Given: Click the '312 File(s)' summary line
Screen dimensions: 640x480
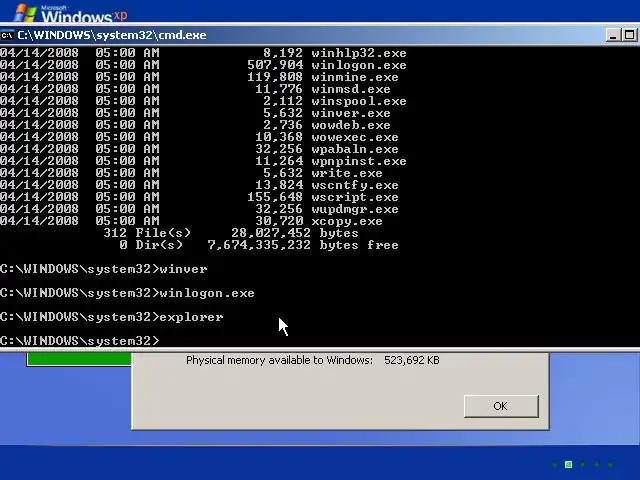Looking at the screenshot, I should click(231, 233).
